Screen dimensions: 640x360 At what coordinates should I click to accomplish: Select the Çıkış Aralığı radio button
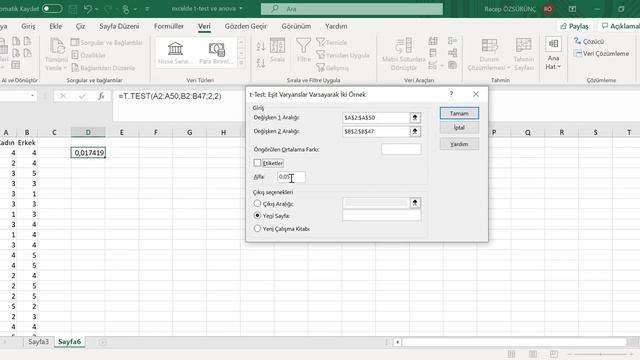coord(257,203)
